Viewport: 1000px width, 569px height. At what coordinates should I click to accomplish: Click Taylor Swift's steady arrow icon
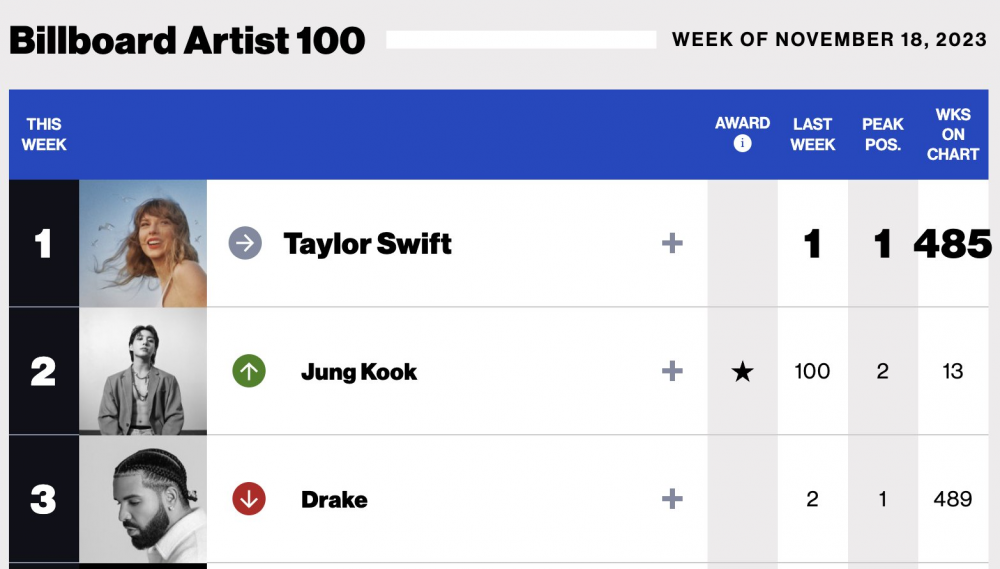tap(246, 243)
